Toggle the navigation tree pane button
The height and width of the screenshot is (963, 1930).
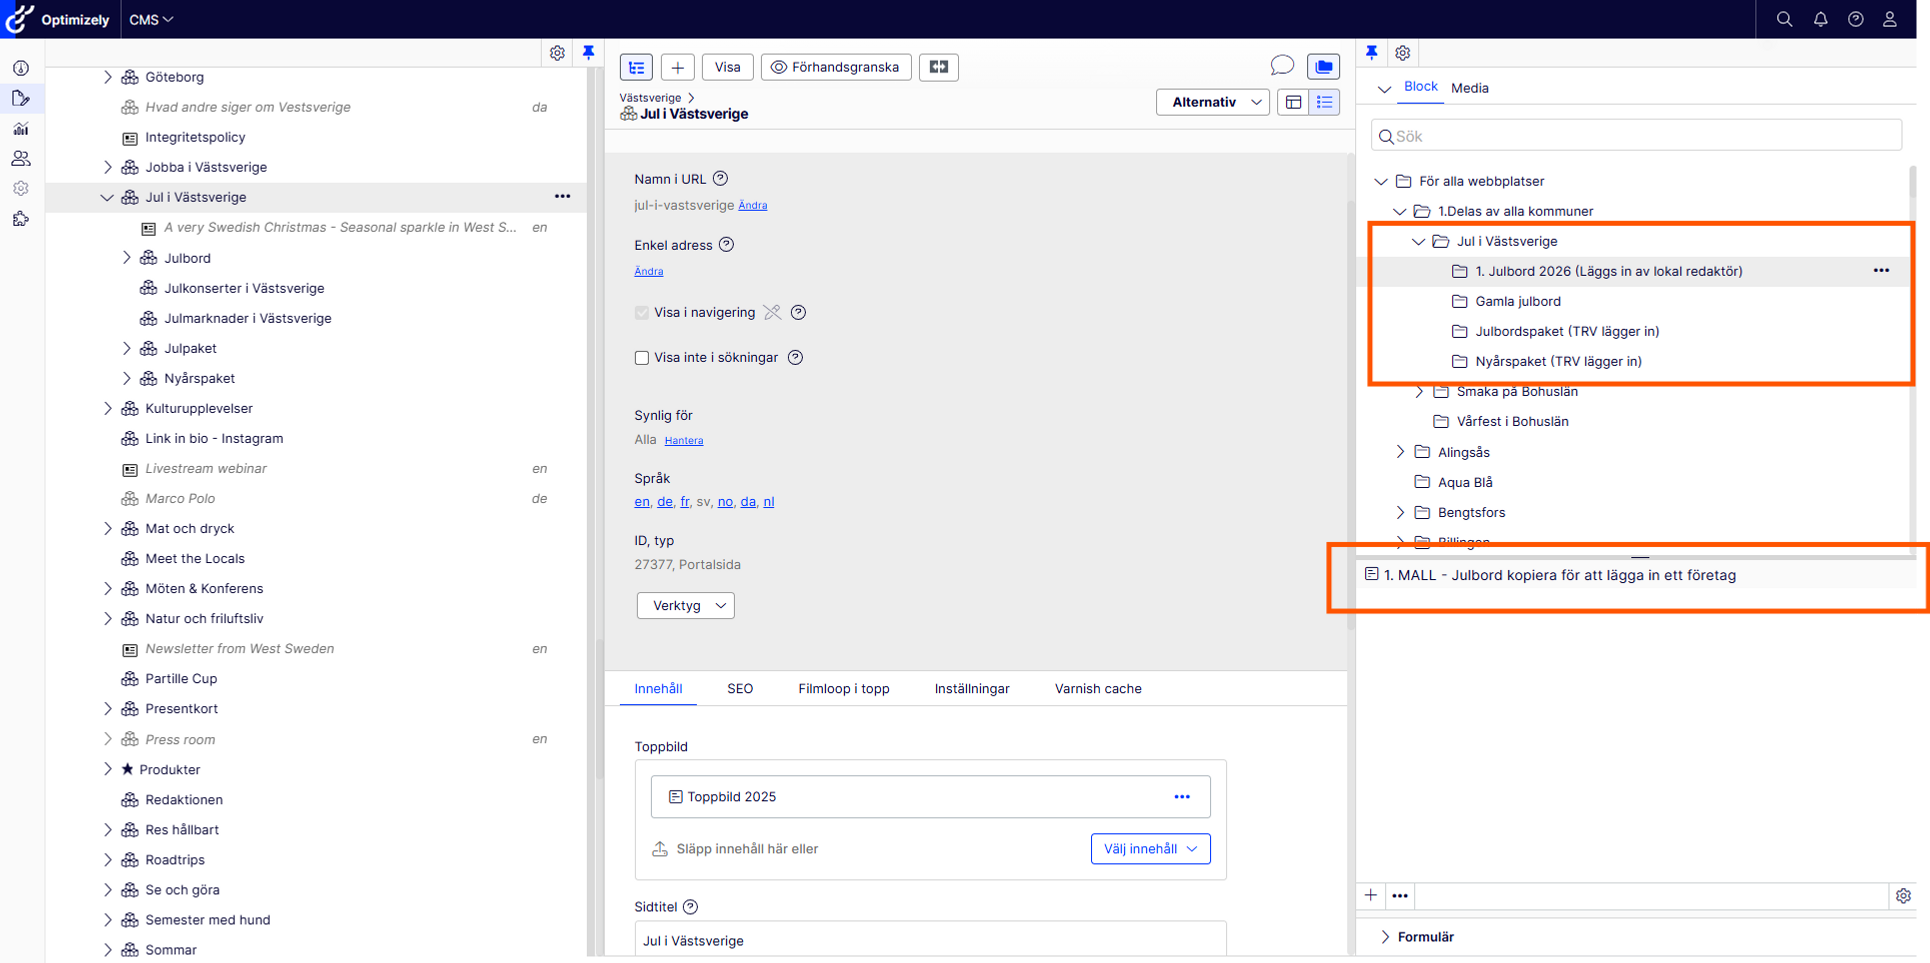(636, 67)
